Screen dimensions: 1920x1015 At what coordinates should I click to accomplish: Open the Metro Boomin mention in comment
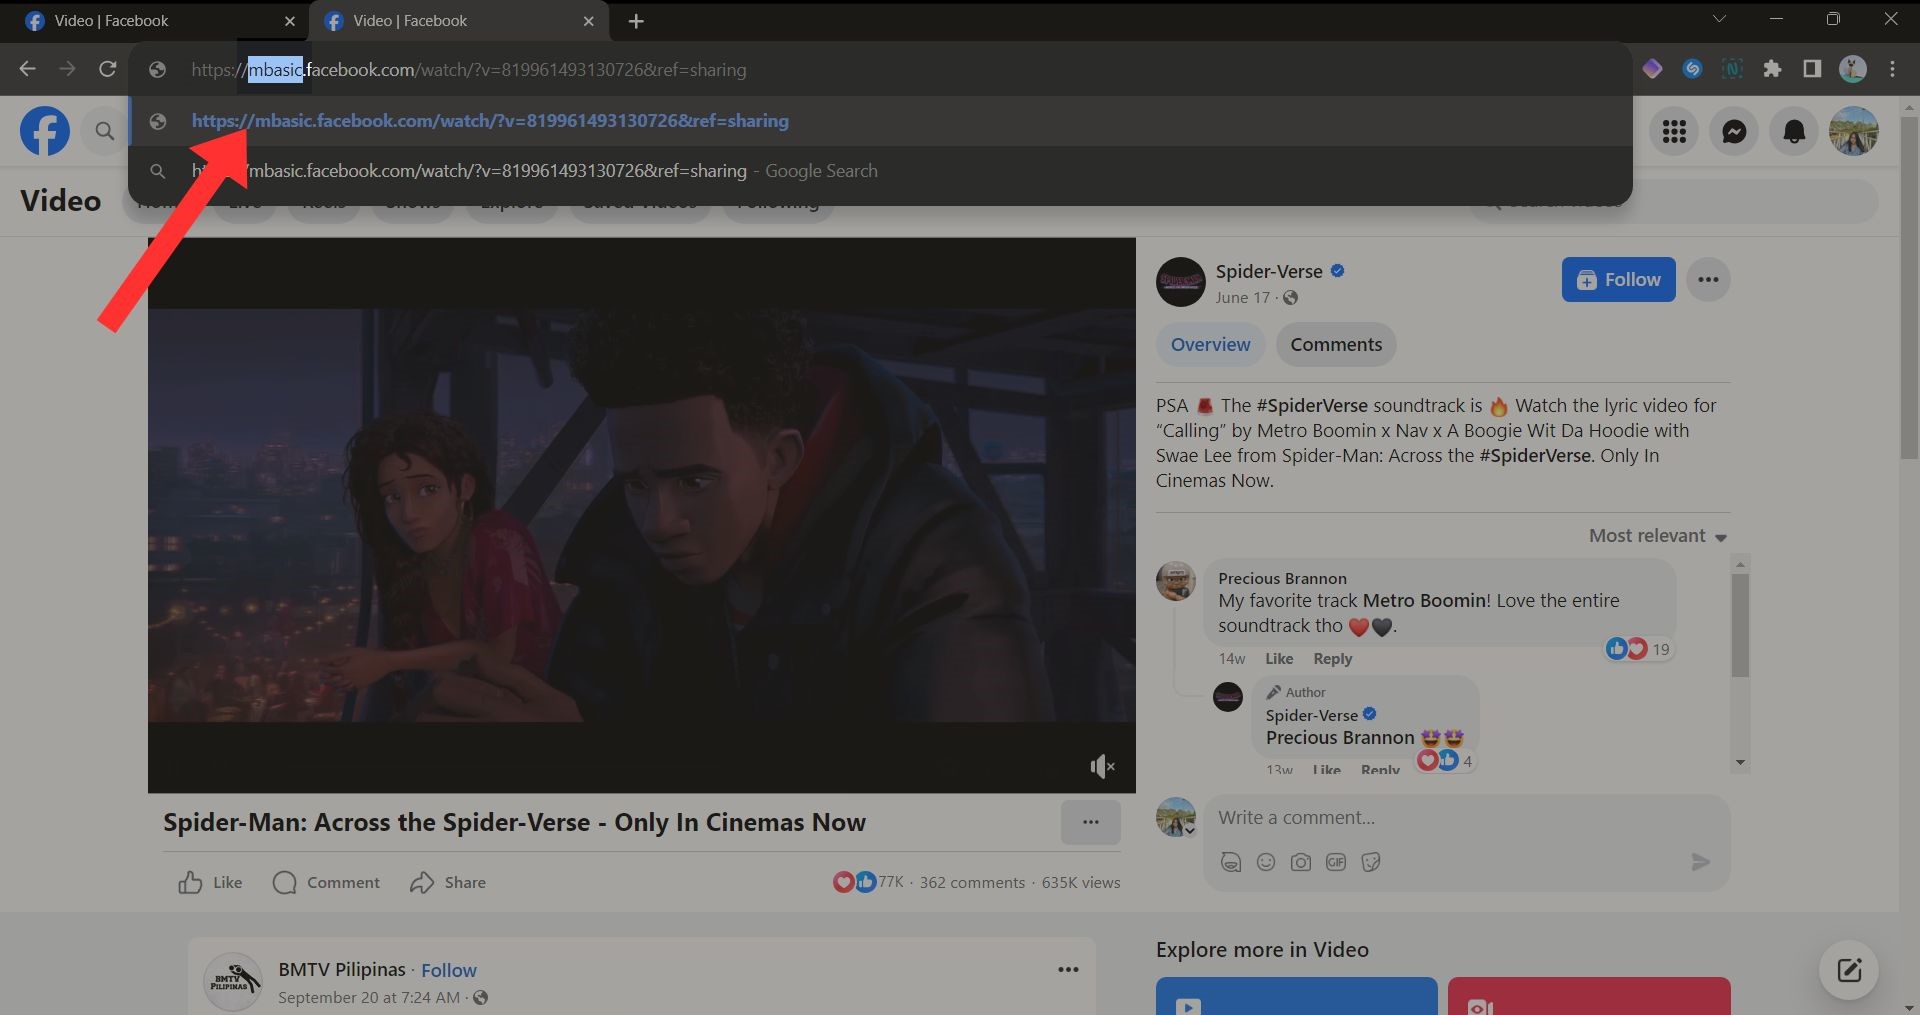click(1424, 601)
